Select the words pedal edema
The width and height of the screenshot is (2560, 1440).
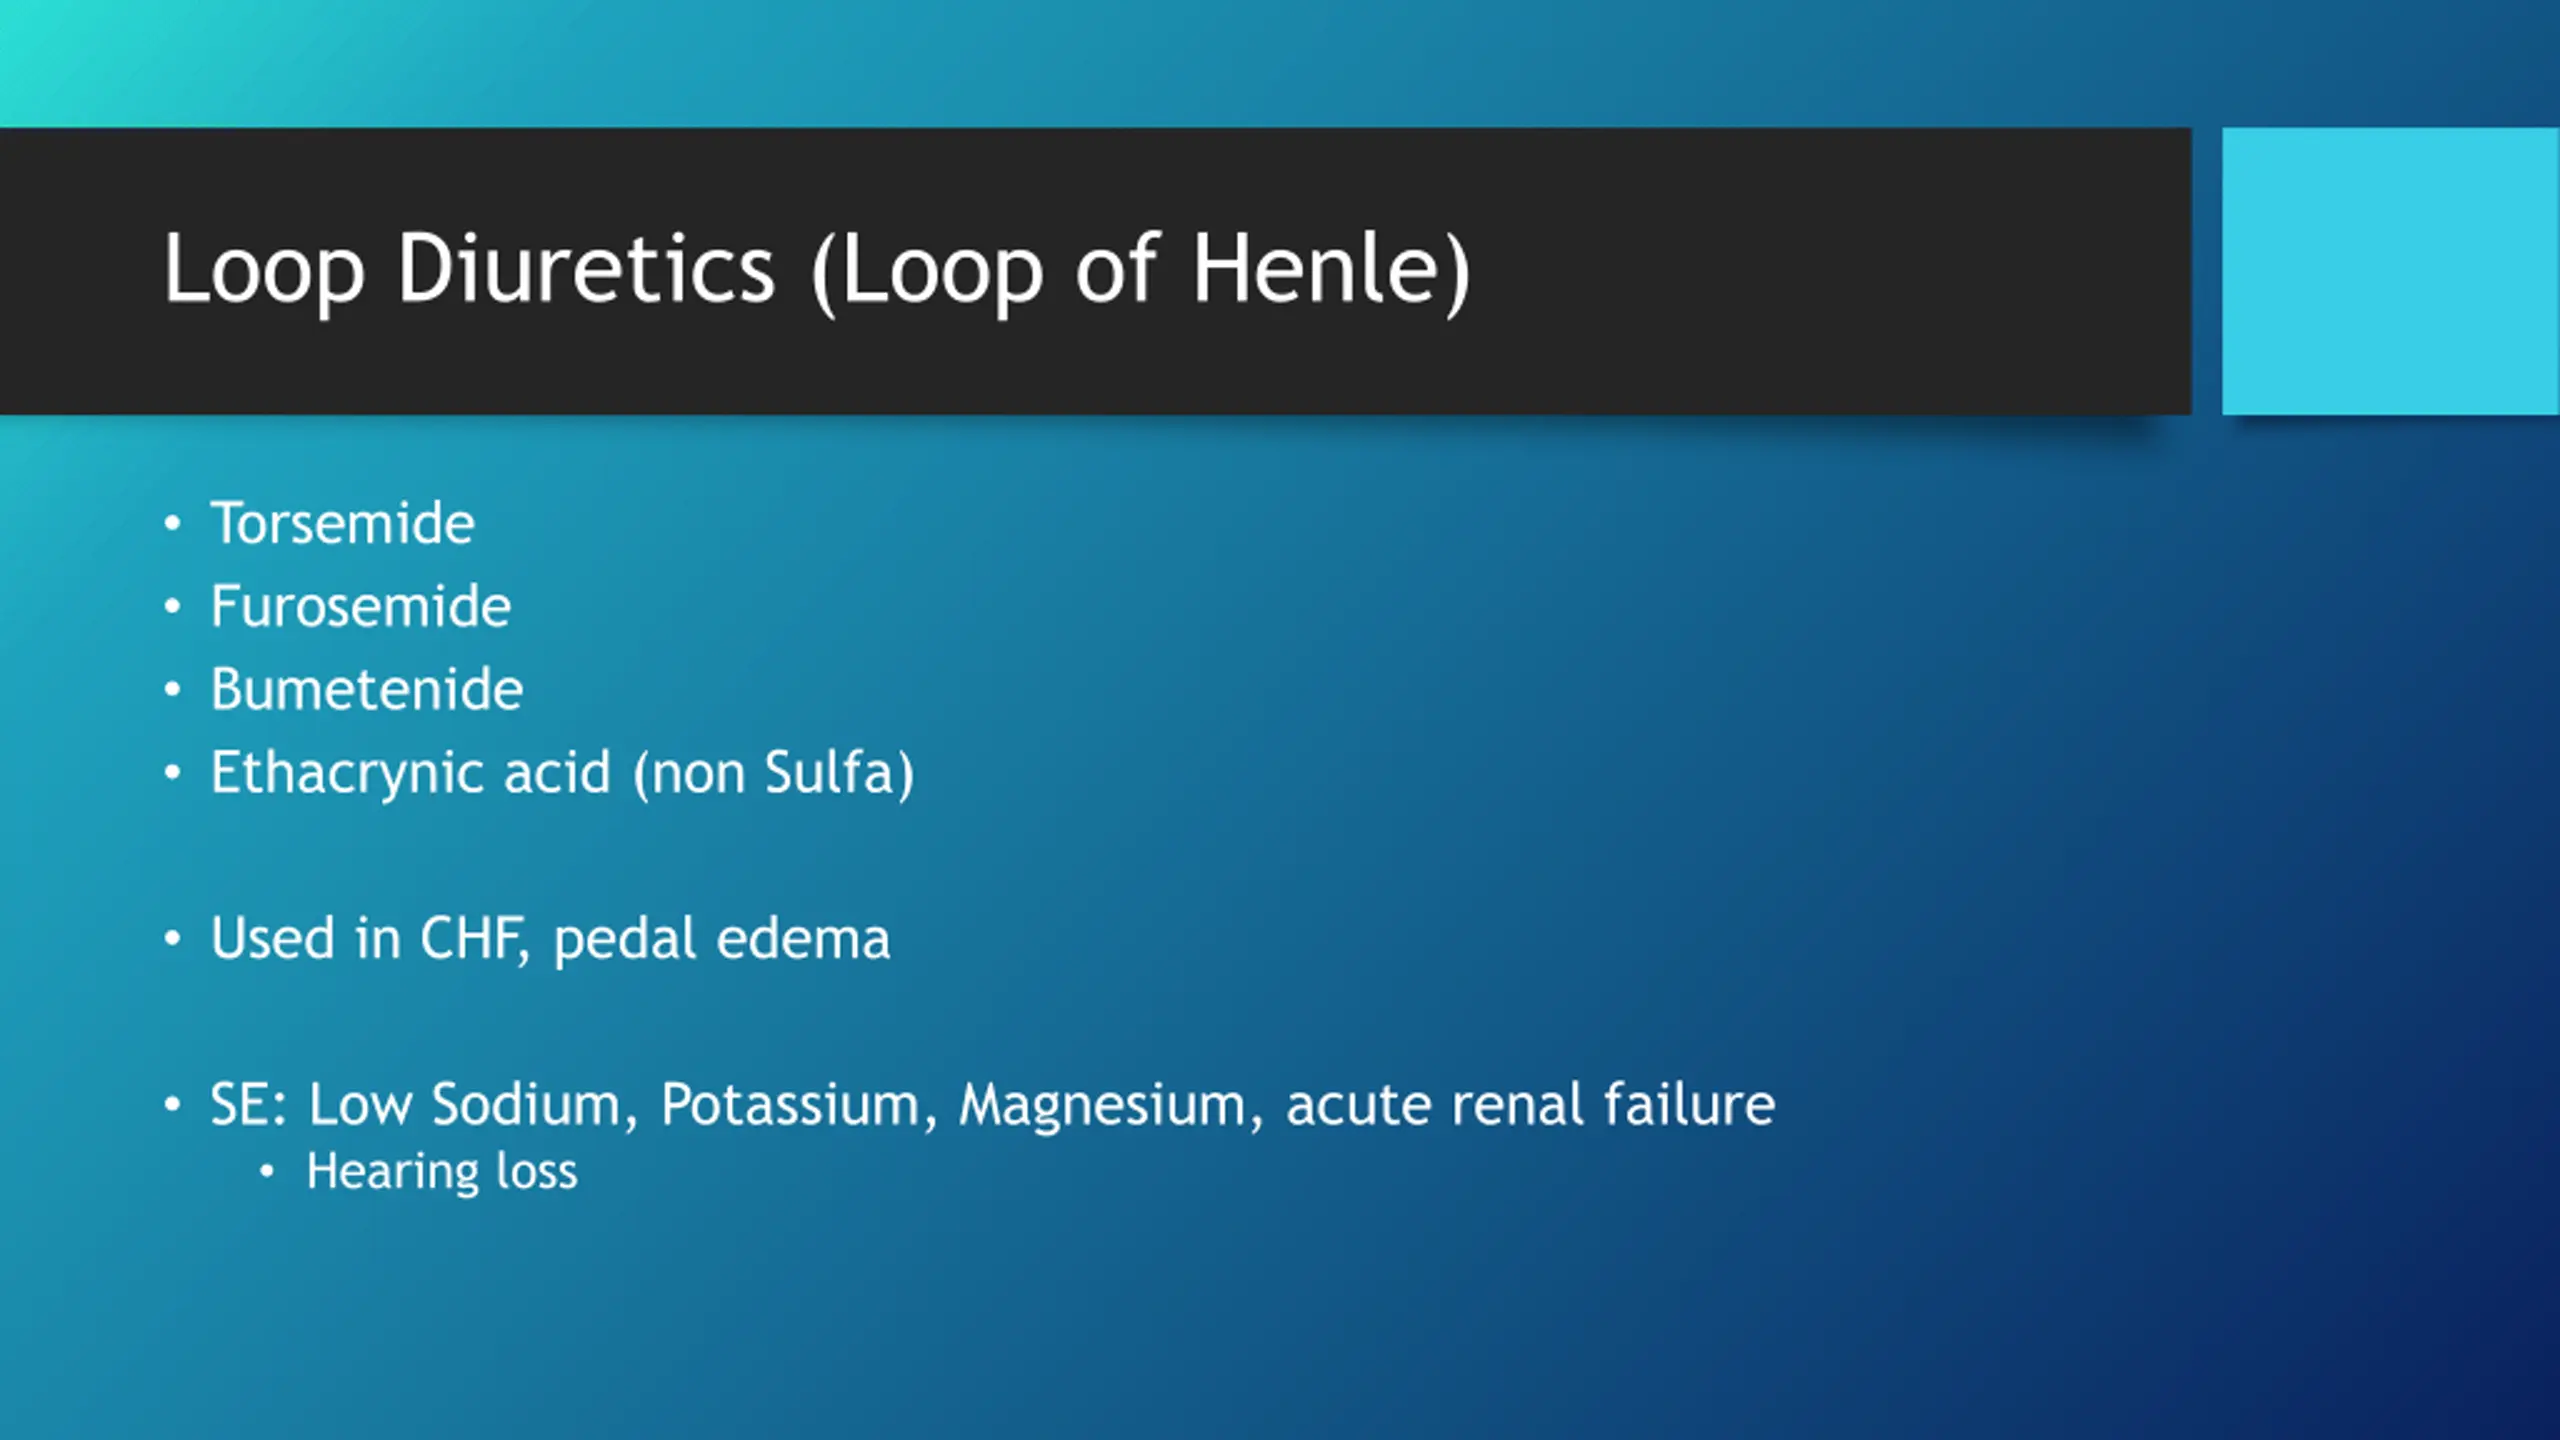[721, 940]
